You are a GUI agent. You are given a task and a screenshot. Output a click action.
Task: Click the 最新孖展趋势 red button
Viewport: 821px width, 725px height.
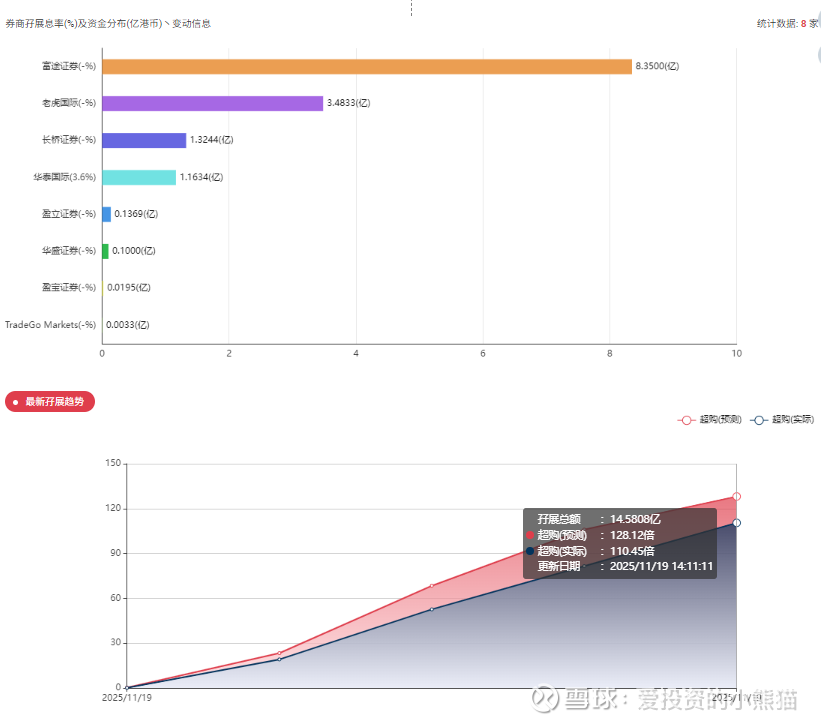tap(50, 401)
